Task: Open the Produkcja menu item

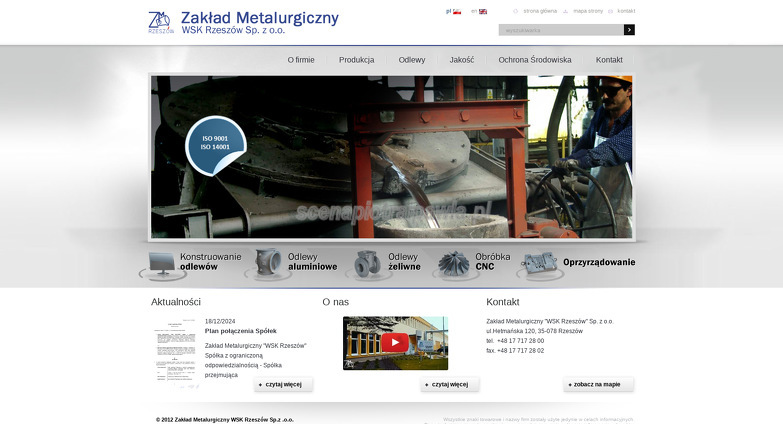Action: [x=357, y=60]
